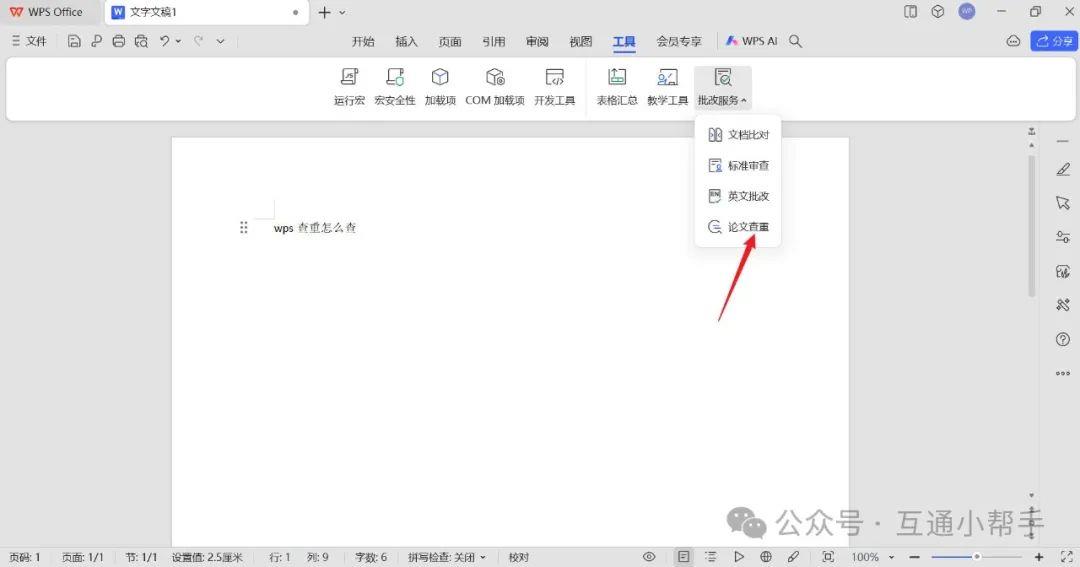Expand the quick access toolbar customize arrow
This screenshot has width=1080, height=567.
tap(220, 41)
